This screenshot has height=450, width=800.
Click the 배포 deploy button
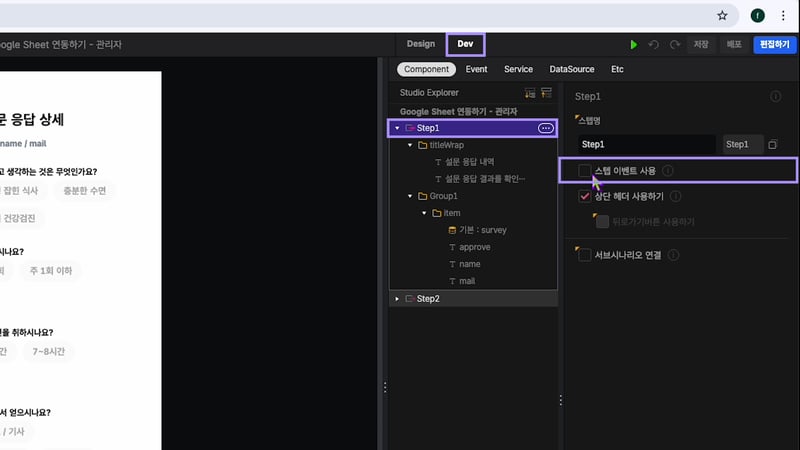pos(734,44)
